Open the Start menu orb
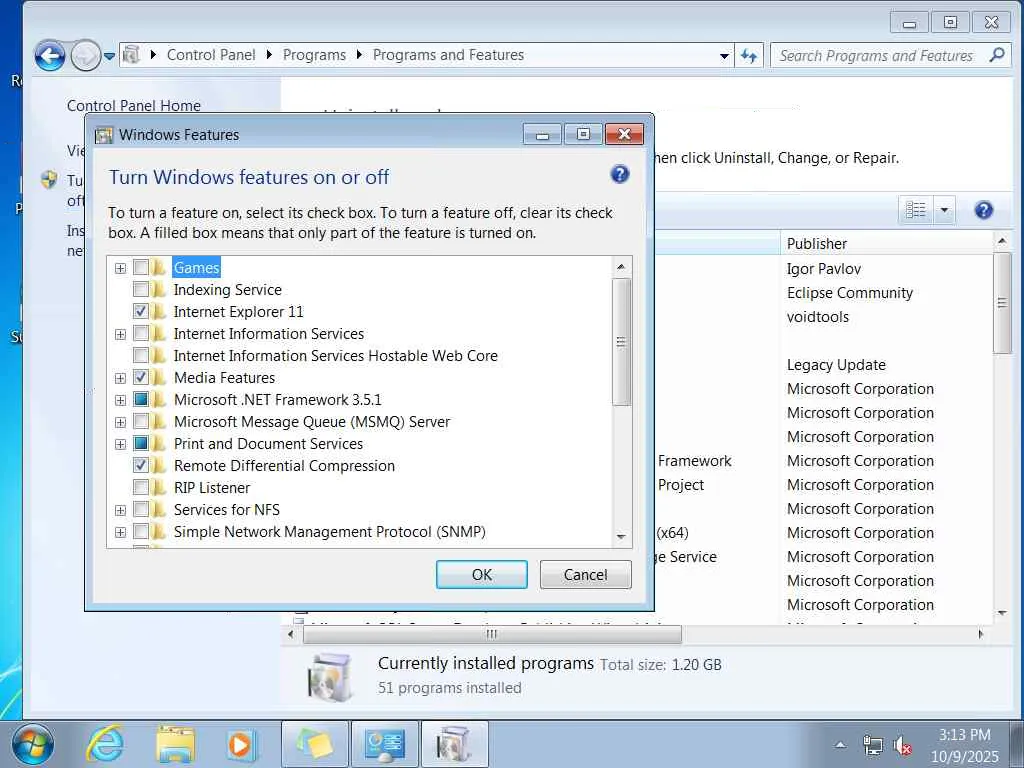1024x768 pixels. click(32, 744)
